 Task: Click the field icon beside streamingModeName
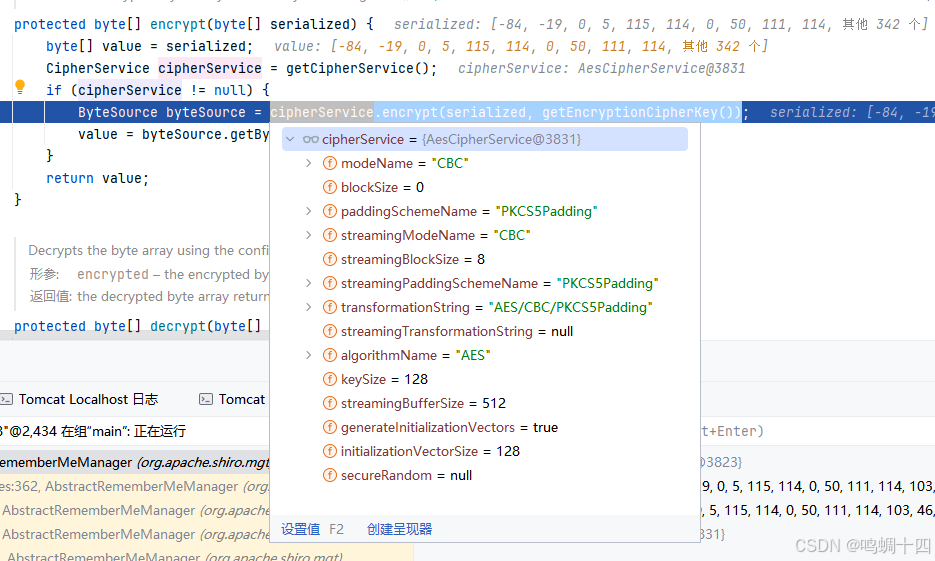pyautogui.click(x=330, y=235)
